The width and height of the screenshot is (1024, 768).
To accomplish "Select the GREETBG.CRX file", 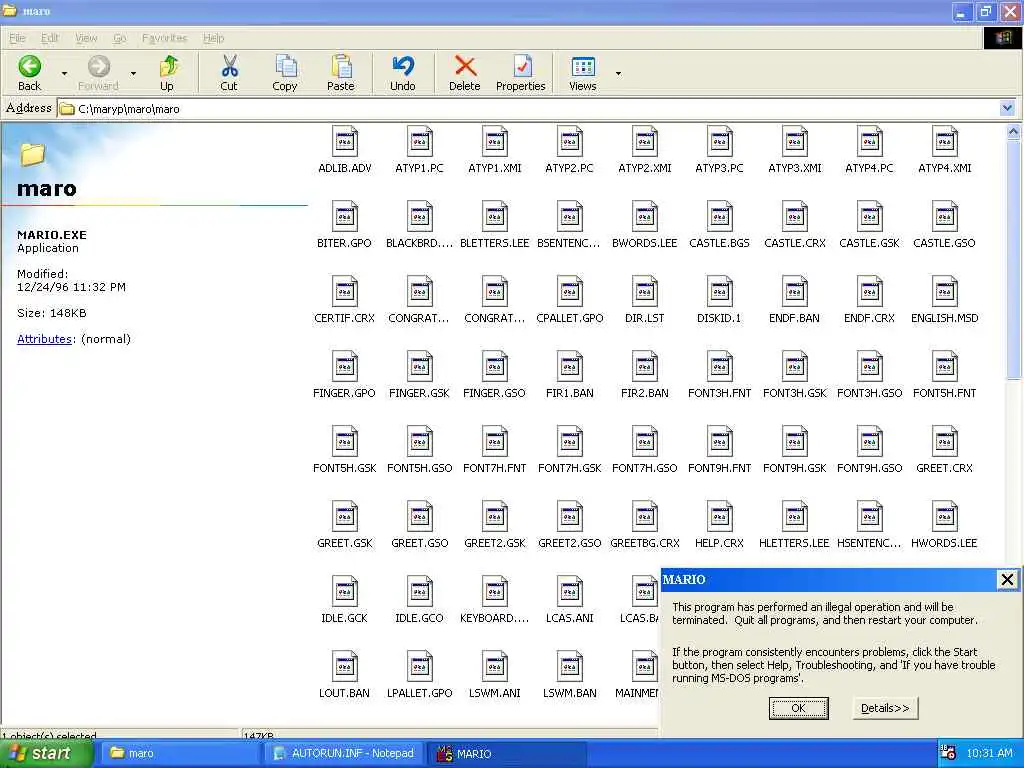I will 645,526.
